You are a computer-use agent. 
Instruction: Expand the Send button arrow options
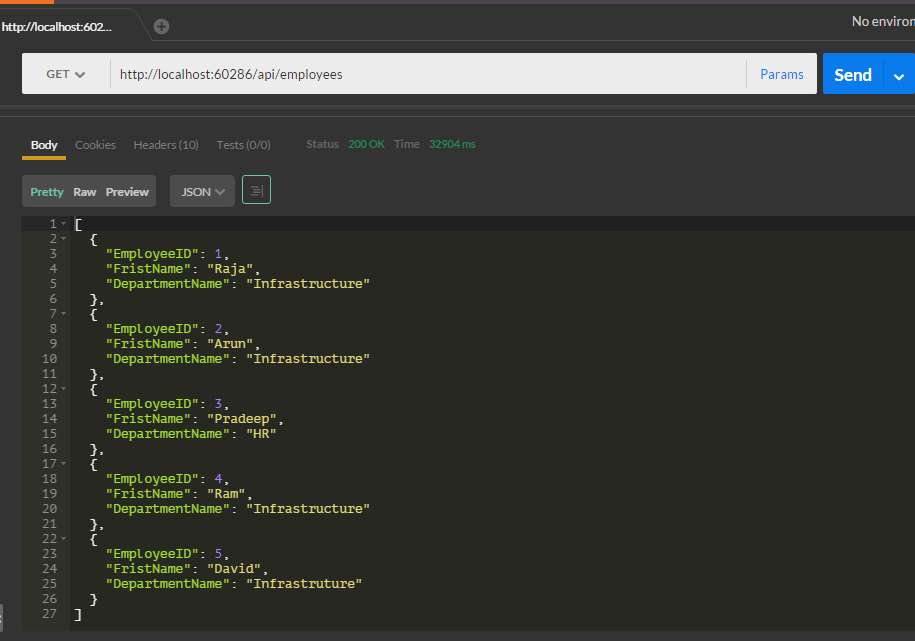click(899, 75)
